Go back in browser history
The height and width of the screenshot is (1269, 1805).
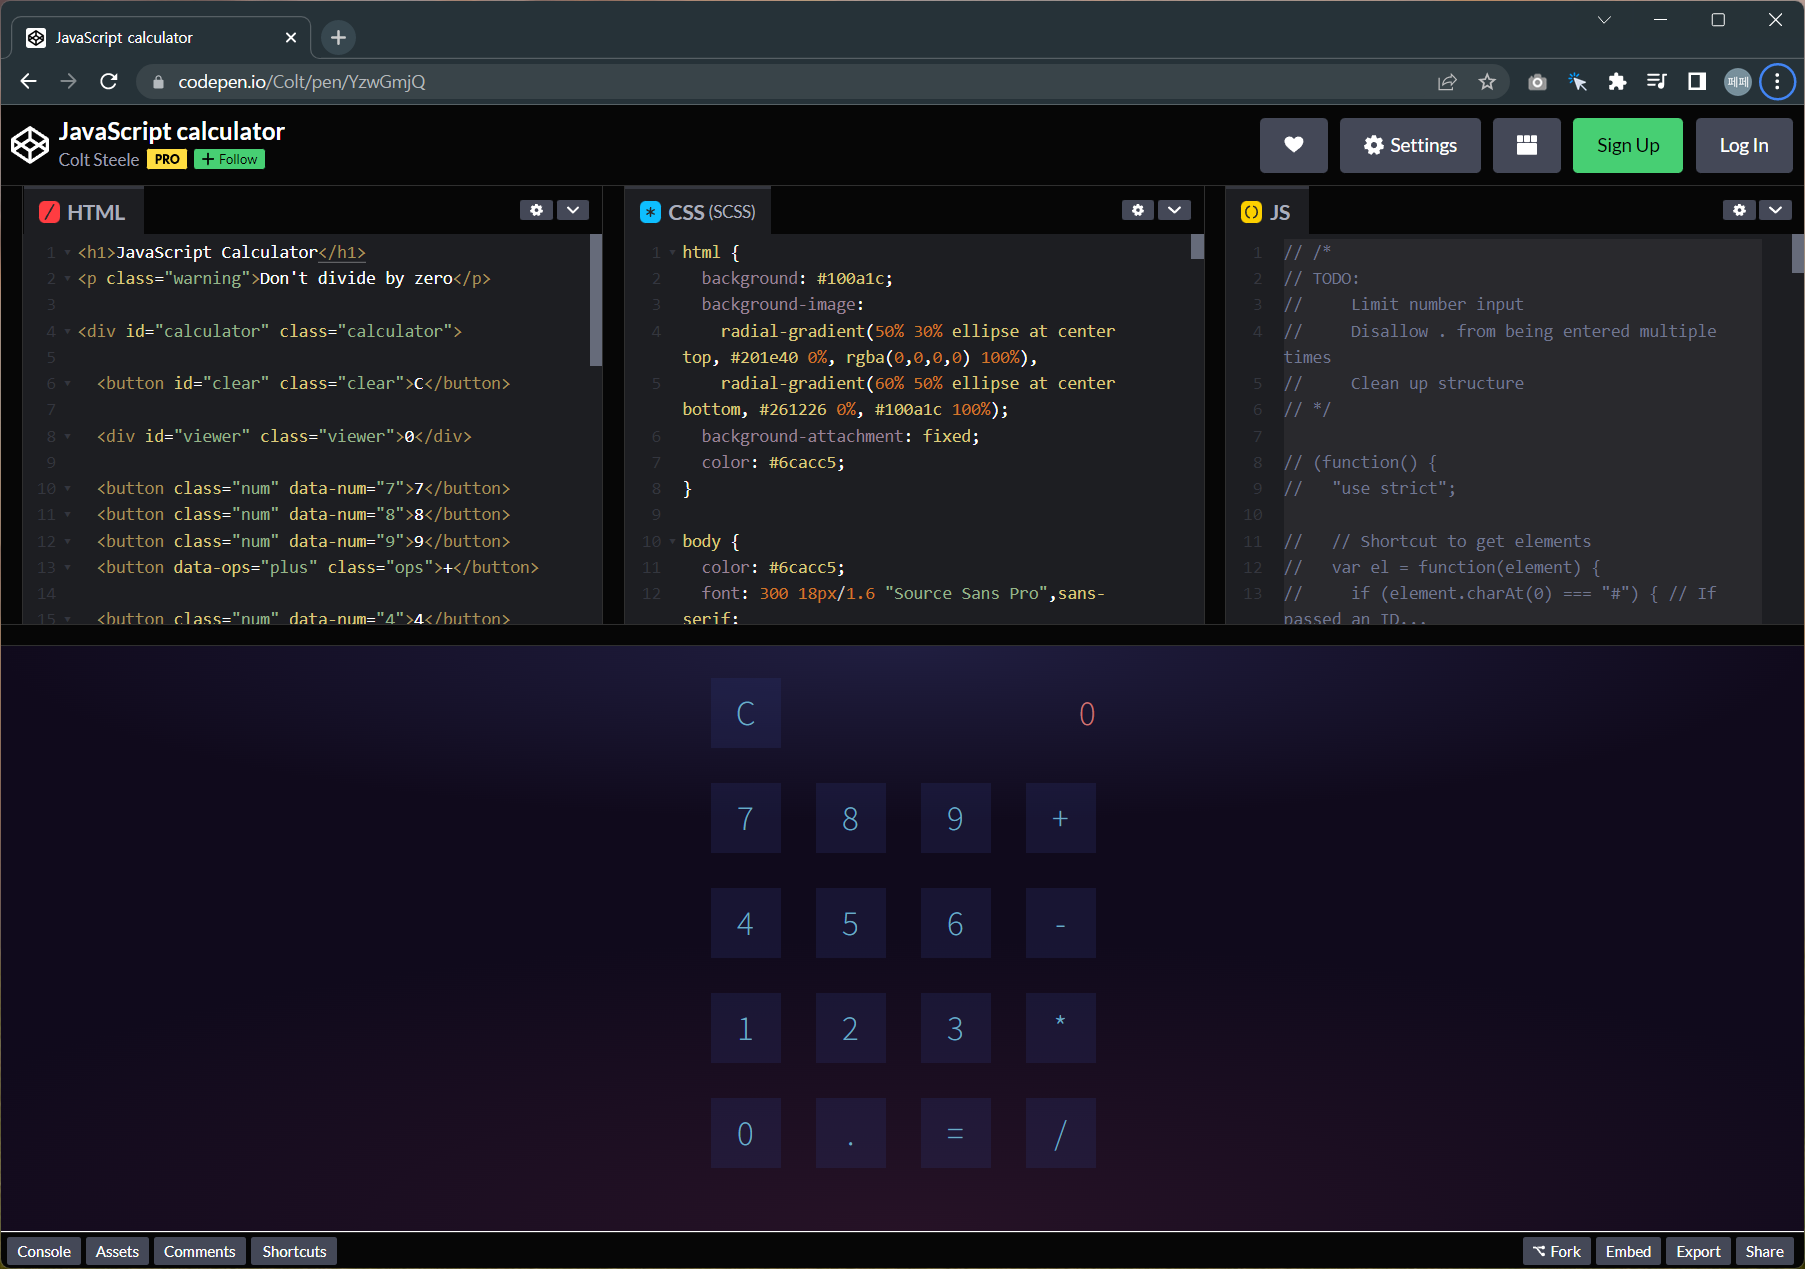[x=28, y=81]
